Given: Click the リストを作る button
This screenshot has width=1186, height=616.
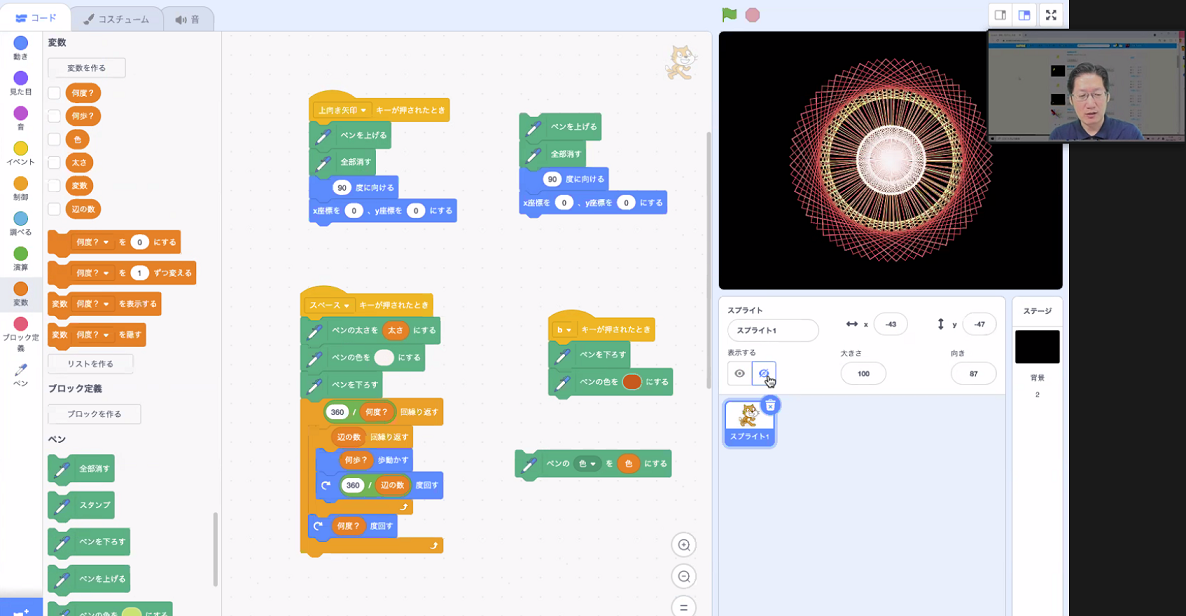Looking at the screenshot, I should 90,364.
